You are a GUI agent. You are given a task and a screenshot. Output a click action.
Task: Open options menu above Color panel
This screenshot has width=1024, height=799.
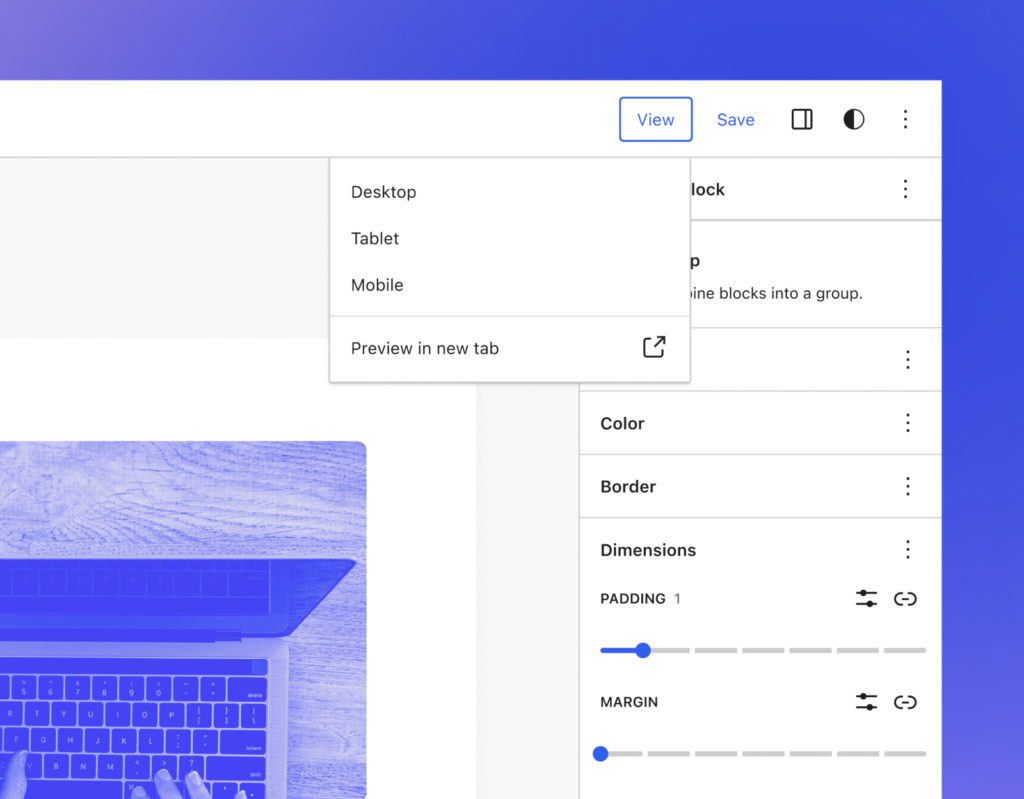click(908, 359)
